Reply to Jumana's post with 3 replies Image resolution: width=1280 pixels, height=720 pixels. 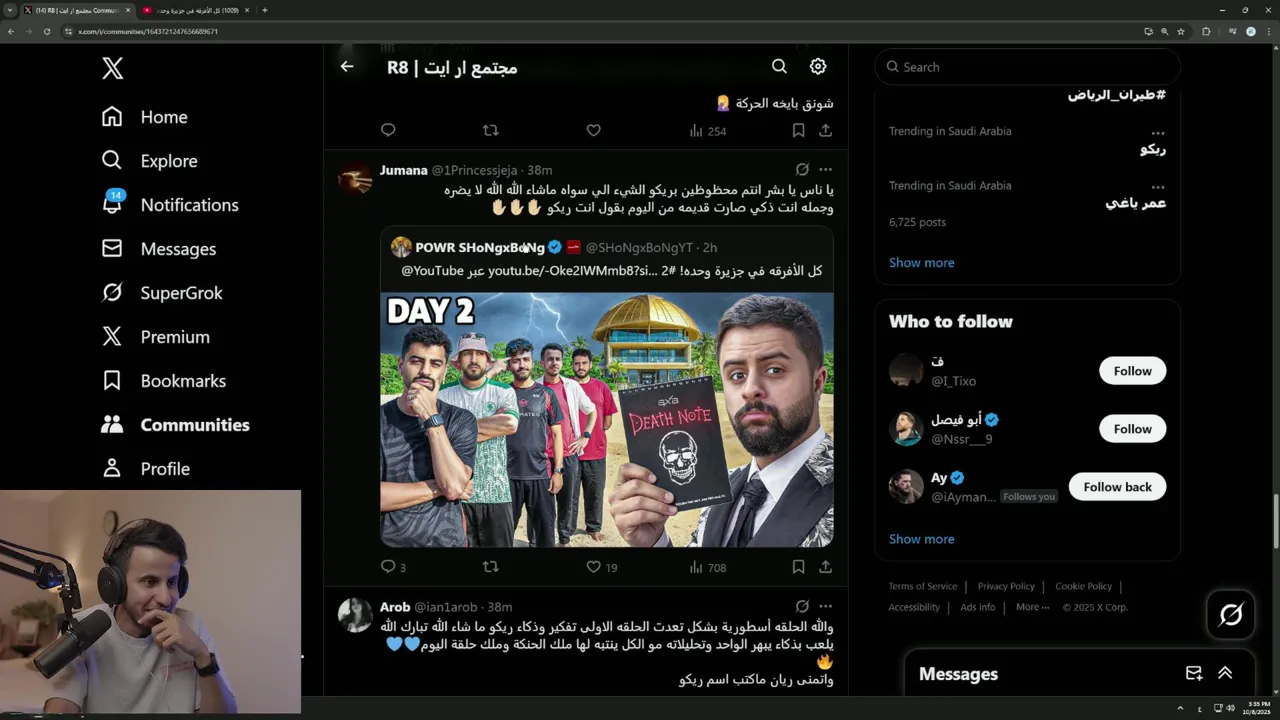(x=393, y=567)
